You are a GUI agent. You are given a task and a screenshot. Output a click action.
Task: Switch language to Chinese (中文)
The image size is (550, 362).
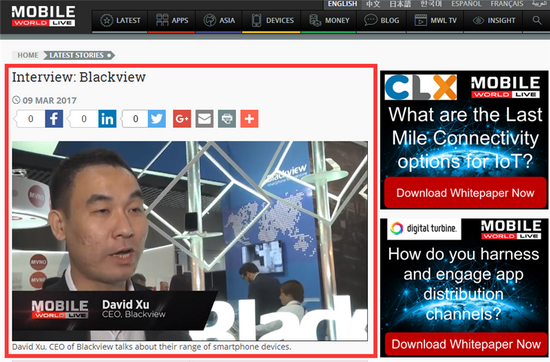pyautogui.click(x=373, y=4)
